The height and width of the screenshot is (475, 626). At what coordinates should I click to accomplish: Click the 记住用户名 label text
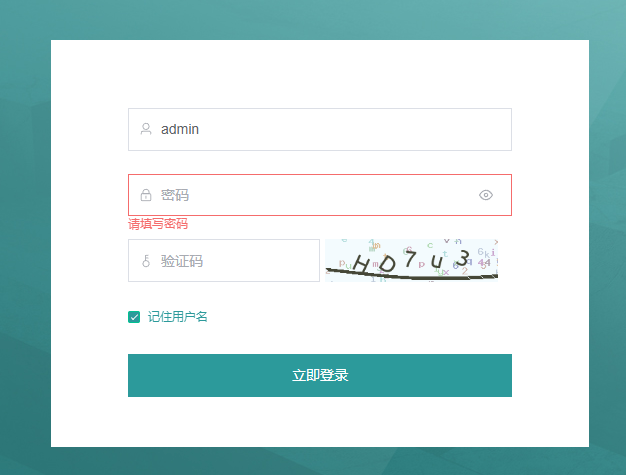coord(177,317)
